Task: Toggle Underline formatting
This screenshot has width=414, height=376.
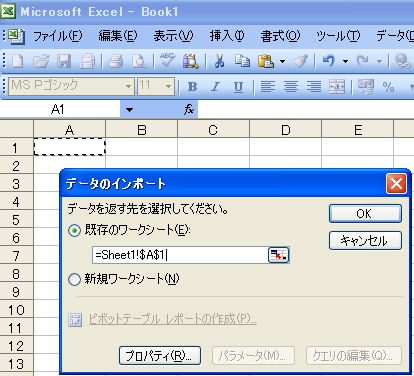Action: (238, 87)
